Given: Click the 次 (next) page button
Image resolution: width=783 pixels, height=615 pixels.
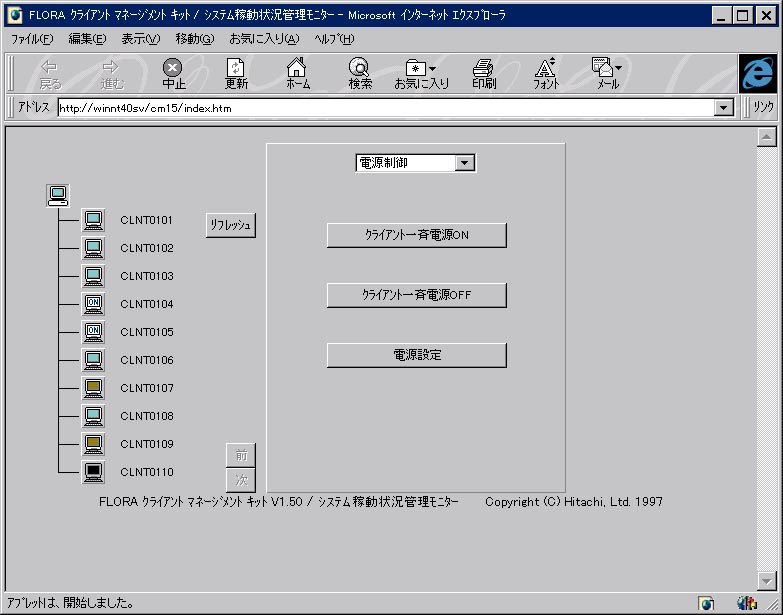Looking at the screenshot, I should tap(241, 480).
